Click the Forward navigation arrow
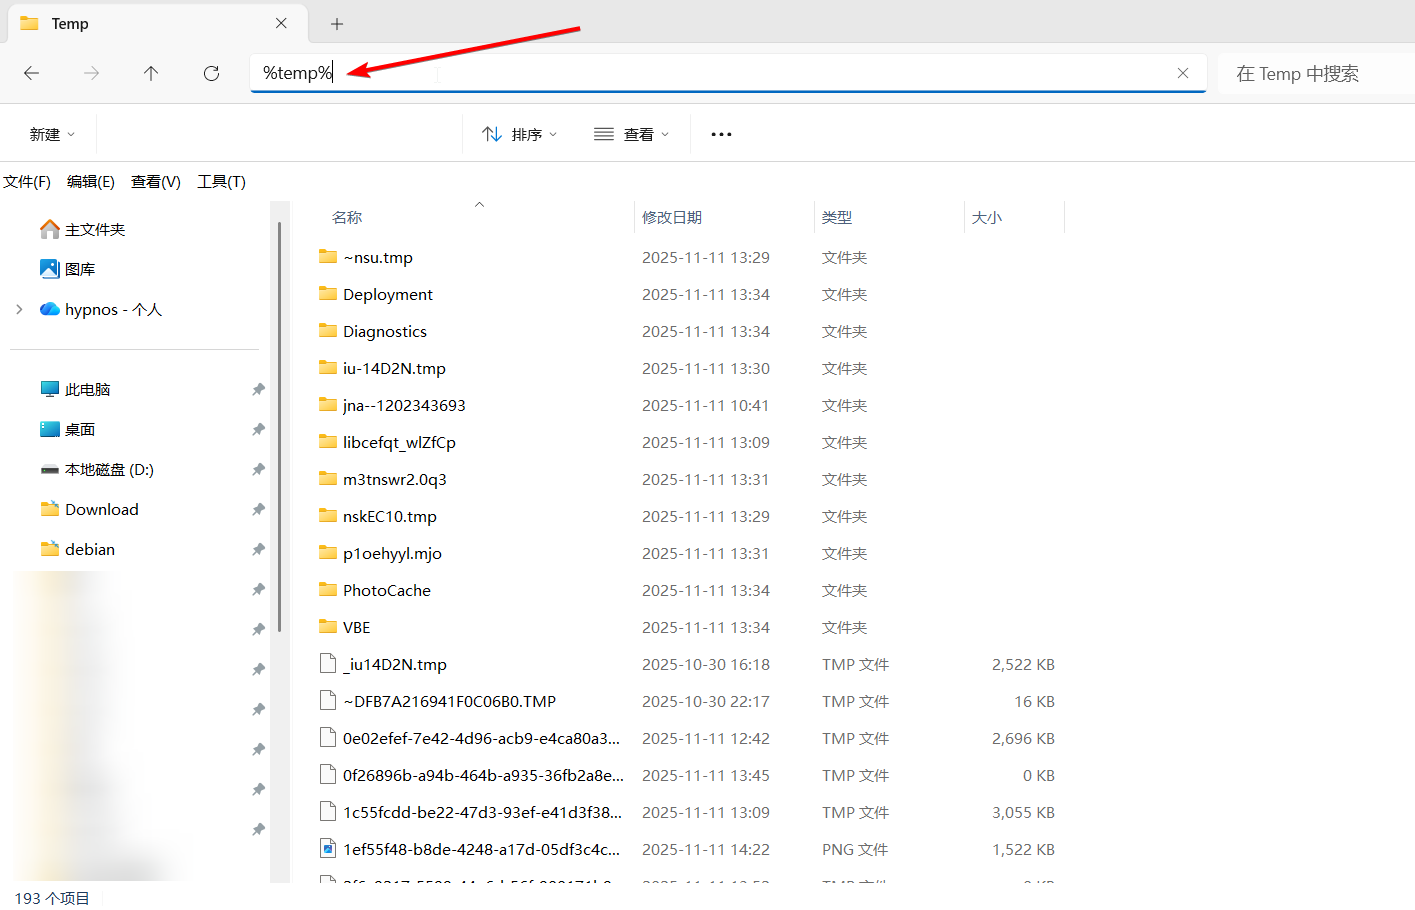 [x=92, y=73]
